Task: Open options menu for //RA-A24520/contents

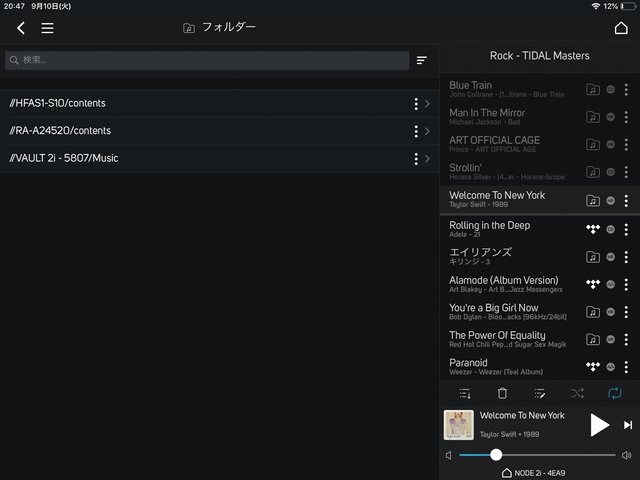Action: click(x=416, y=131)
